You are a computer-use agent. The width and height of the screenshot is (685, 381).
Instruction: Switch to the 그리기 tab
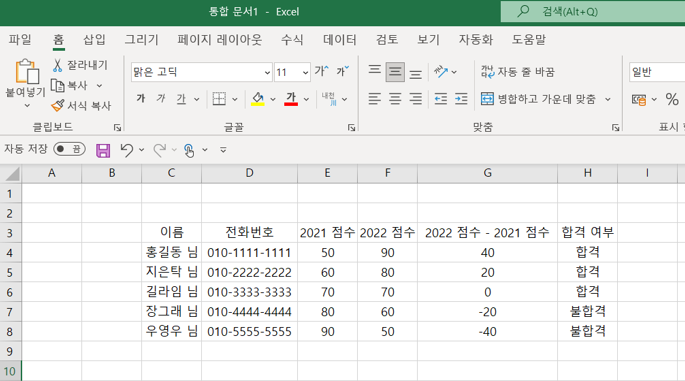coord(142,40)
